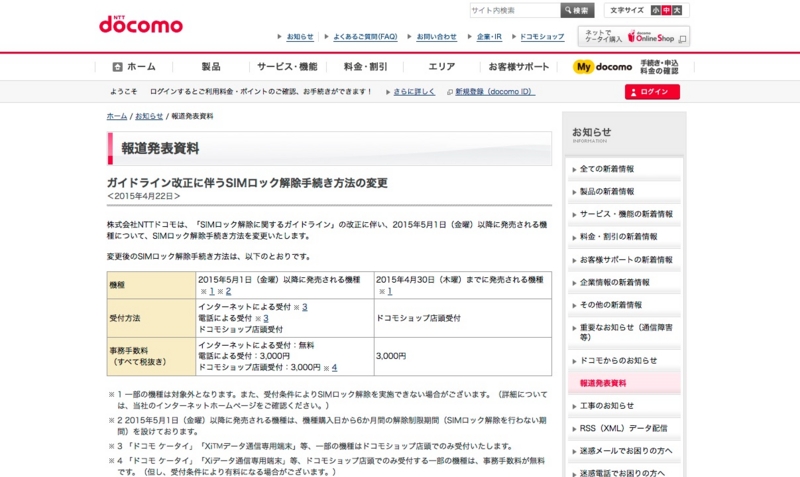Open RSS(XML)データ配信 in sidebar

click(x=624, y=429)
